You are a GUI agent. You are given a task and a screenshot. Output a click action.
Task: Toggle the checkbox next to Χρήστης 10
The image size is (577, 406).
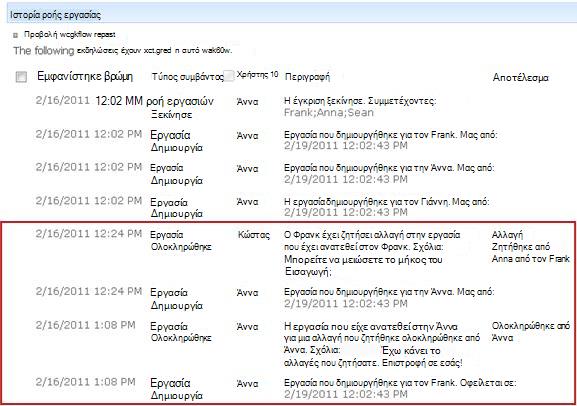click(229, 75)
